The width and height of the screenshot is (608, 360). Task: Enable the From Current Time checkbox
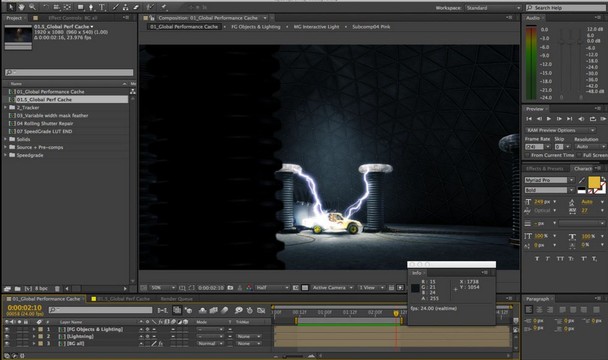coord(527,155)
